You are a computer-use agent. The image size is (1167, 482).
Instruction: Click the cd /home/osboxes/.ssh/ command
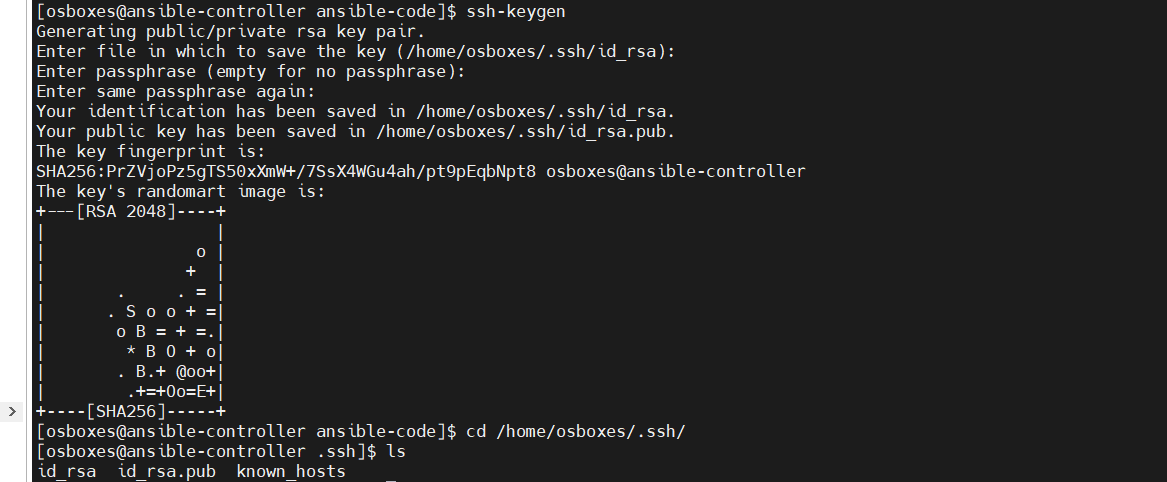(x=575, y=432)
